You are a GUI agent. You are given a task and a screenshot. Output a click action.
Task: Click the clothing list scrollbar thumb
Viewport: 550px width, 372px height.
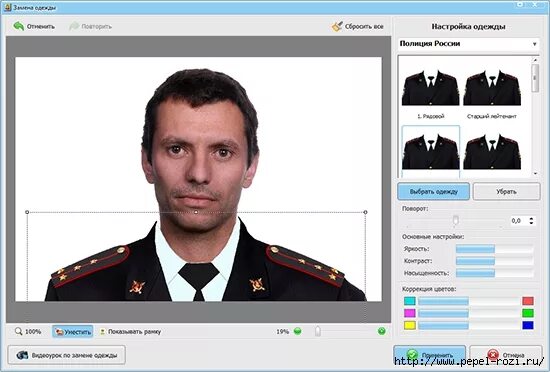point(535,78)
